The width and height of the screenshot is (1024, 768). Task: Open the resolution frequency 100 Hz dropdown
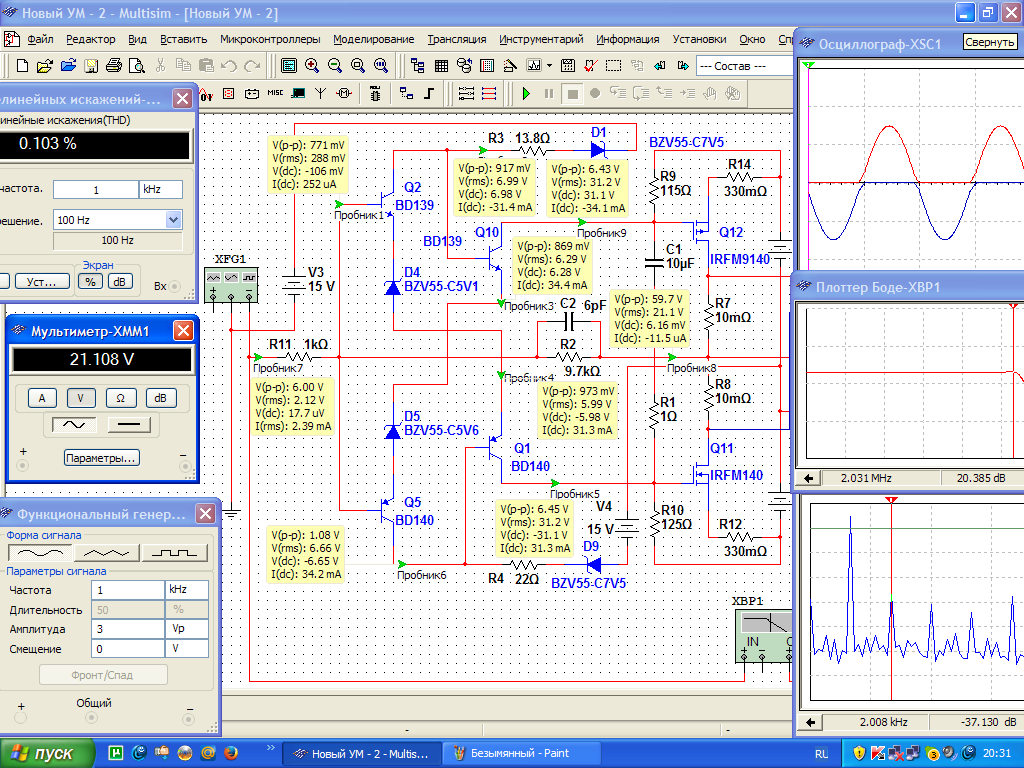click(x=173, y=220)
